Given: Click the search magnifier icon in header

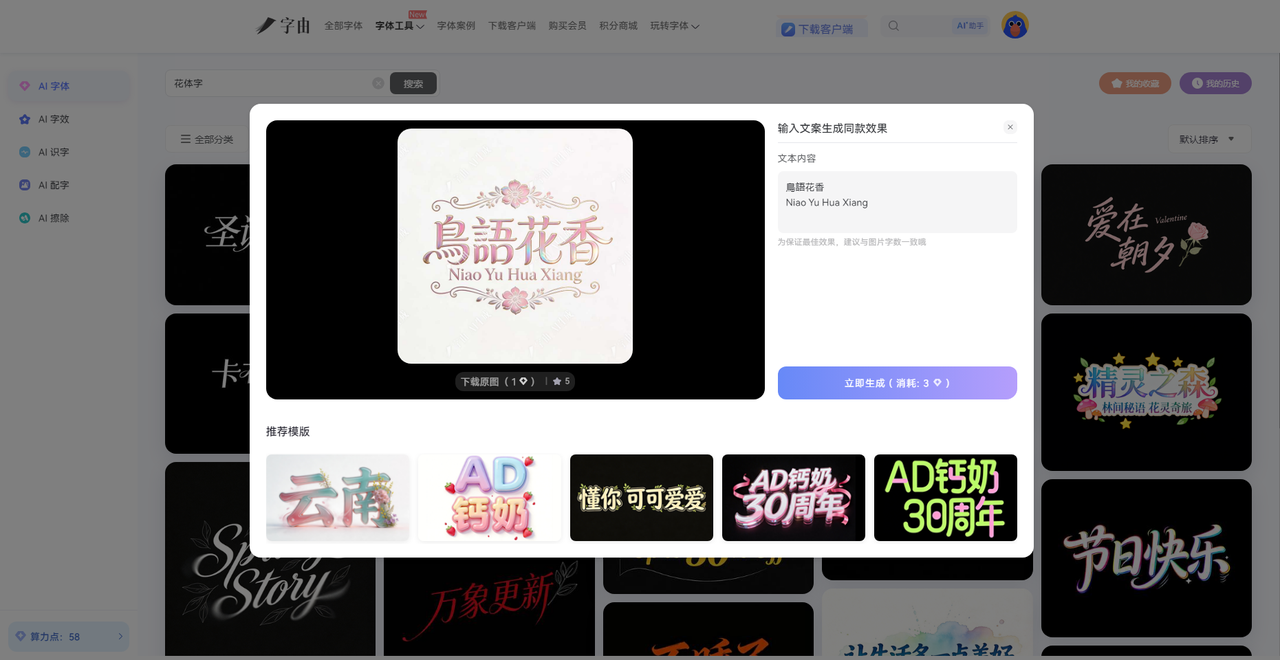Looking at the screenshot, I should click(894, 27).
